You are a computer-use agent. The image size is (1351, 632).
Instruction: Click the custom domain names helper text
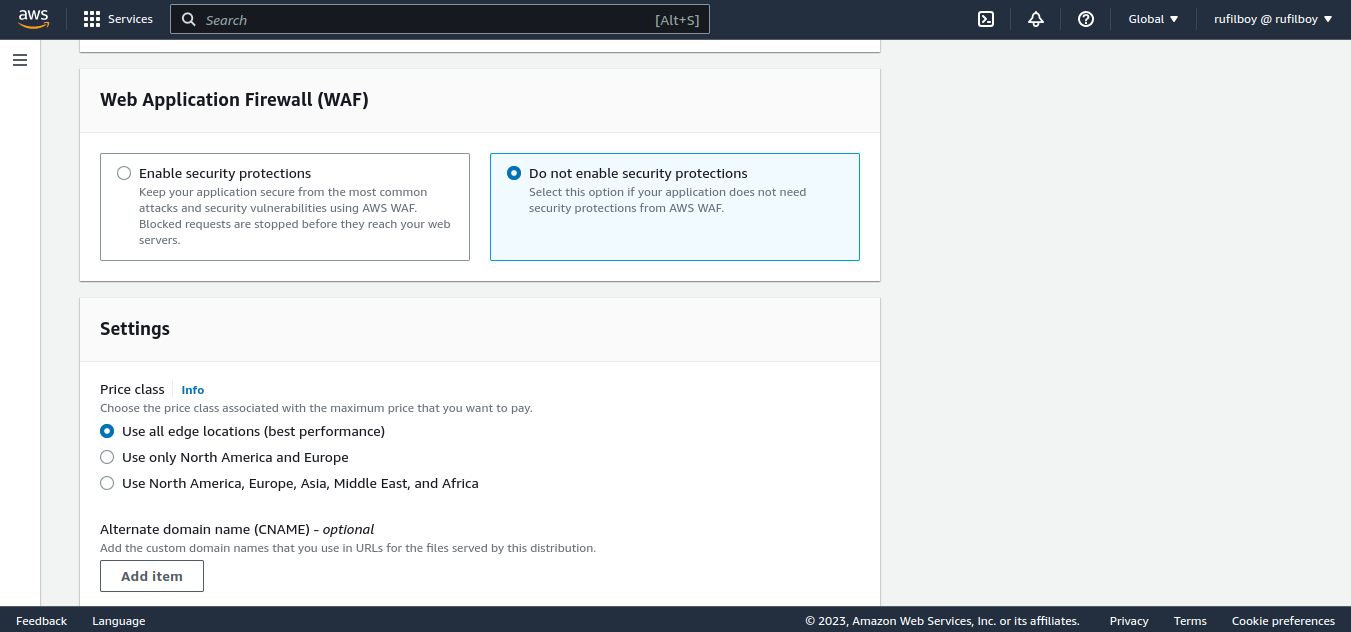348,548
